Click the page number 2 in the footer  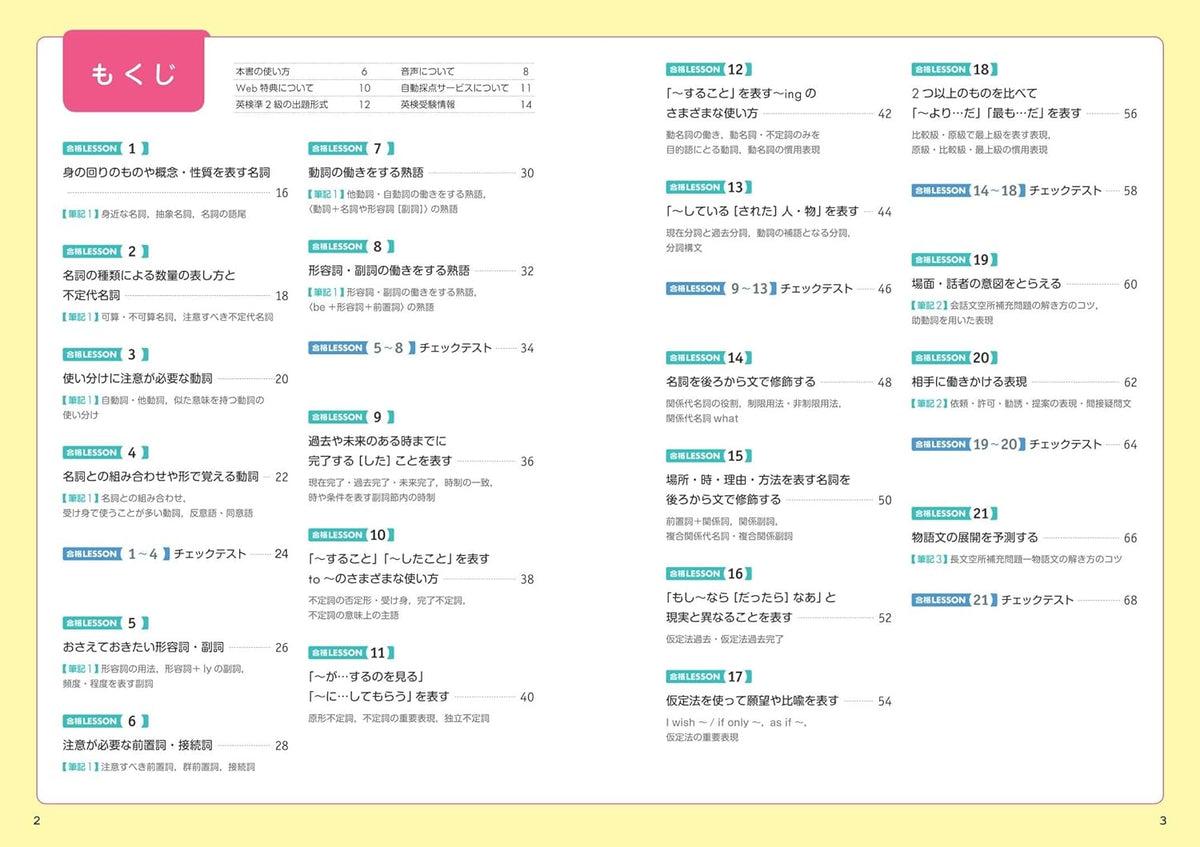click(x=37, y=822)
